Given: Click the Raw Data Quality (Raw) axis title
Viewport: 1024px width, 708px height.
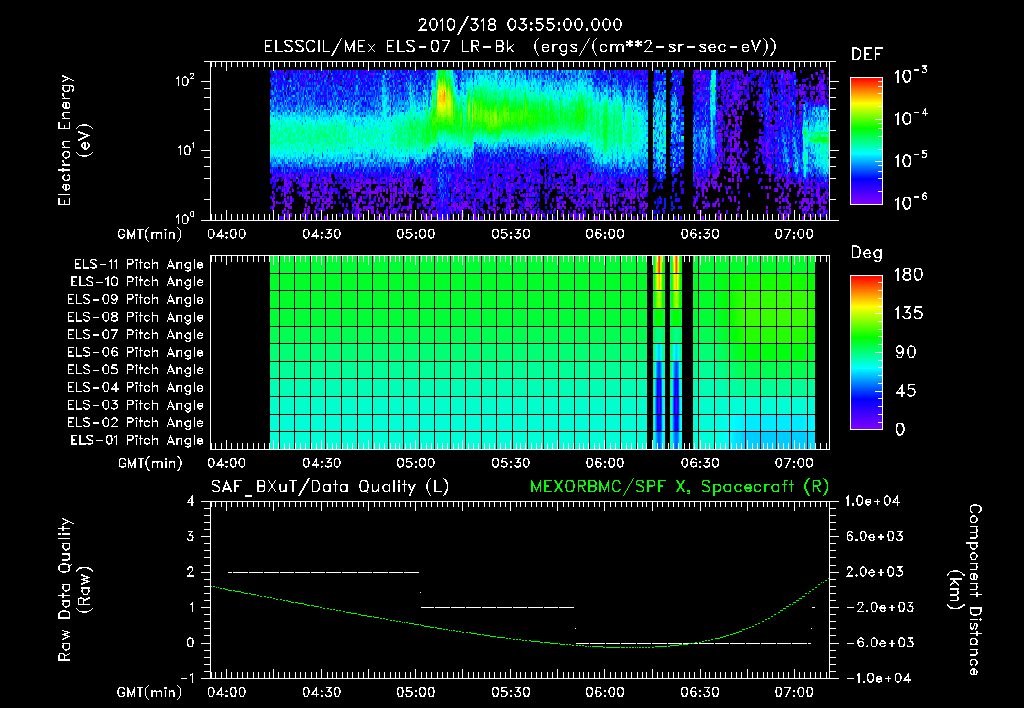Looking at the screenshot, I should point(74,590).
